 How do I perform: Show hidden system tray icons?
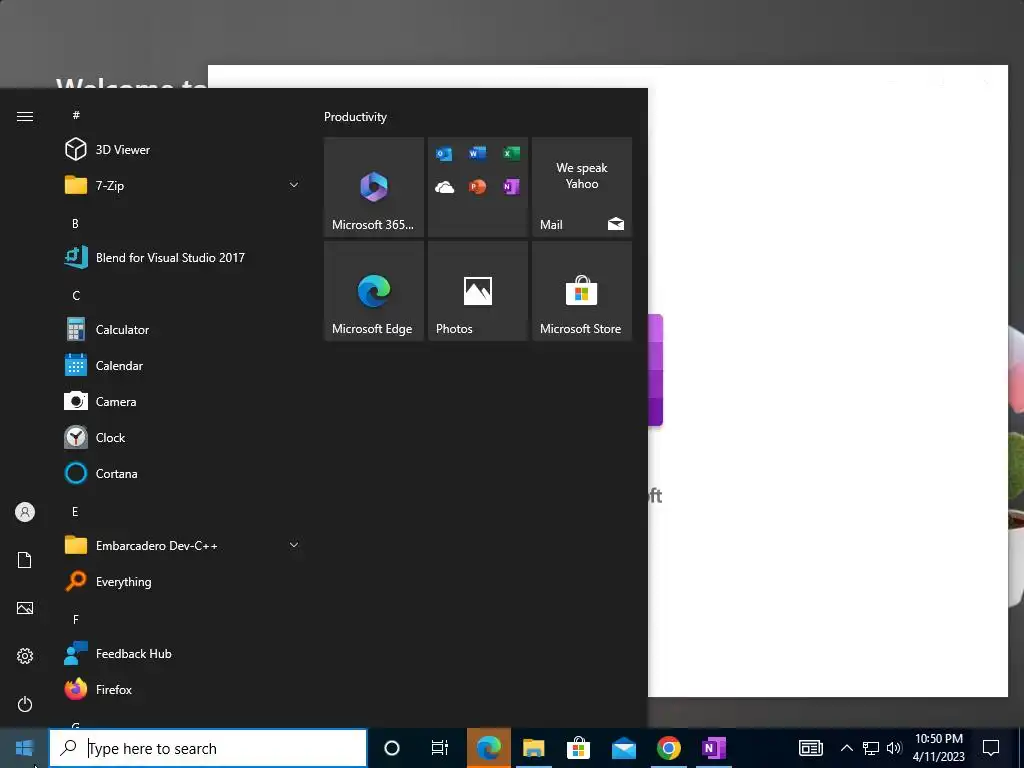[x=846, y=748]
